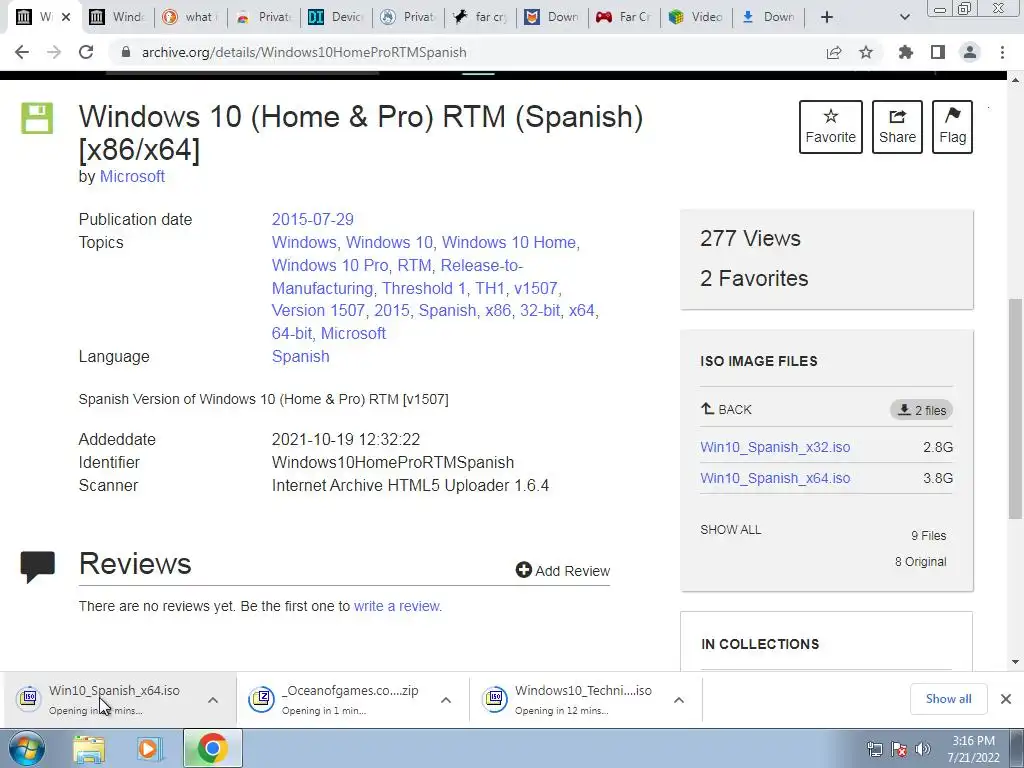Screen dimensions: 1024x768
Task: Click the lock icon in the address bar
Action: coord(126,52)
